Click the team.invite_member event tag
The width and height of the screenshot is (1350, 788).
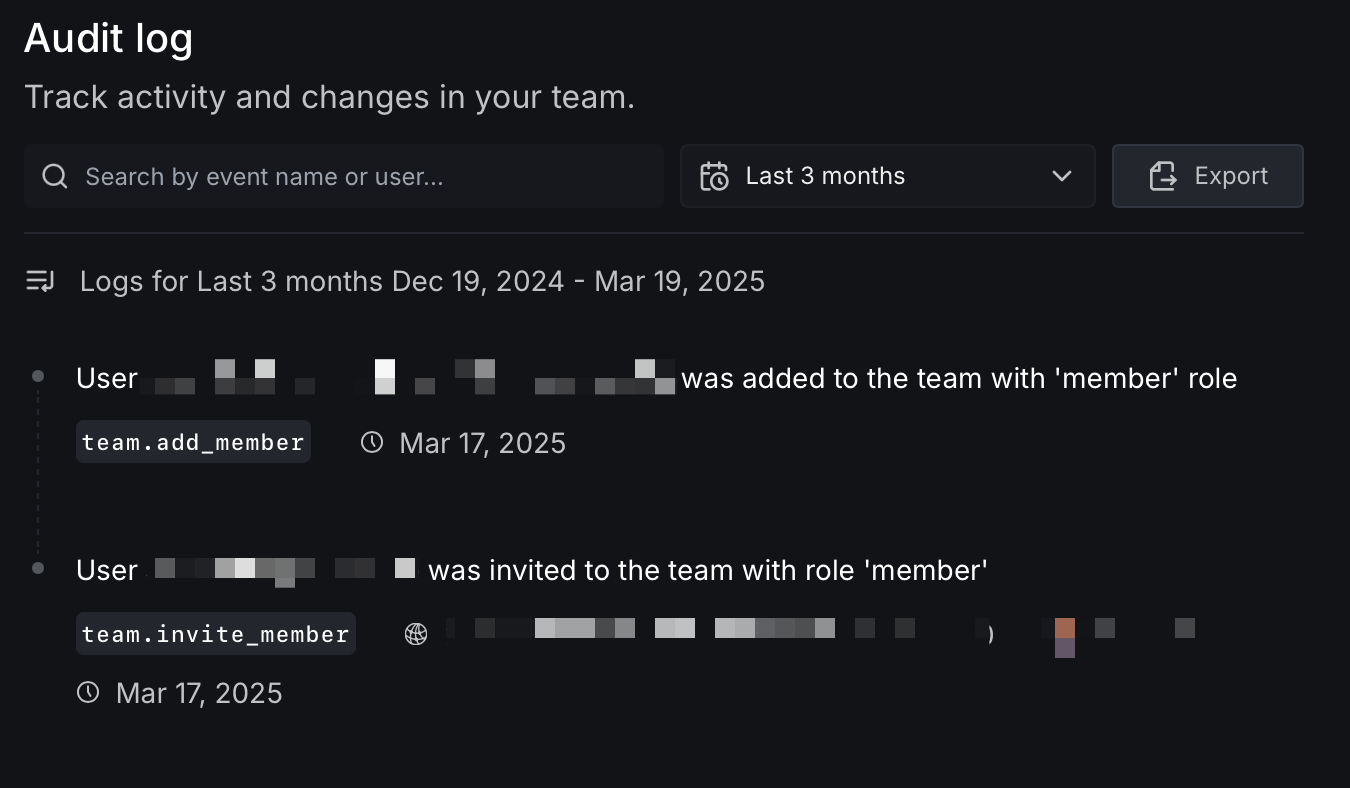[x=216, y=634]
